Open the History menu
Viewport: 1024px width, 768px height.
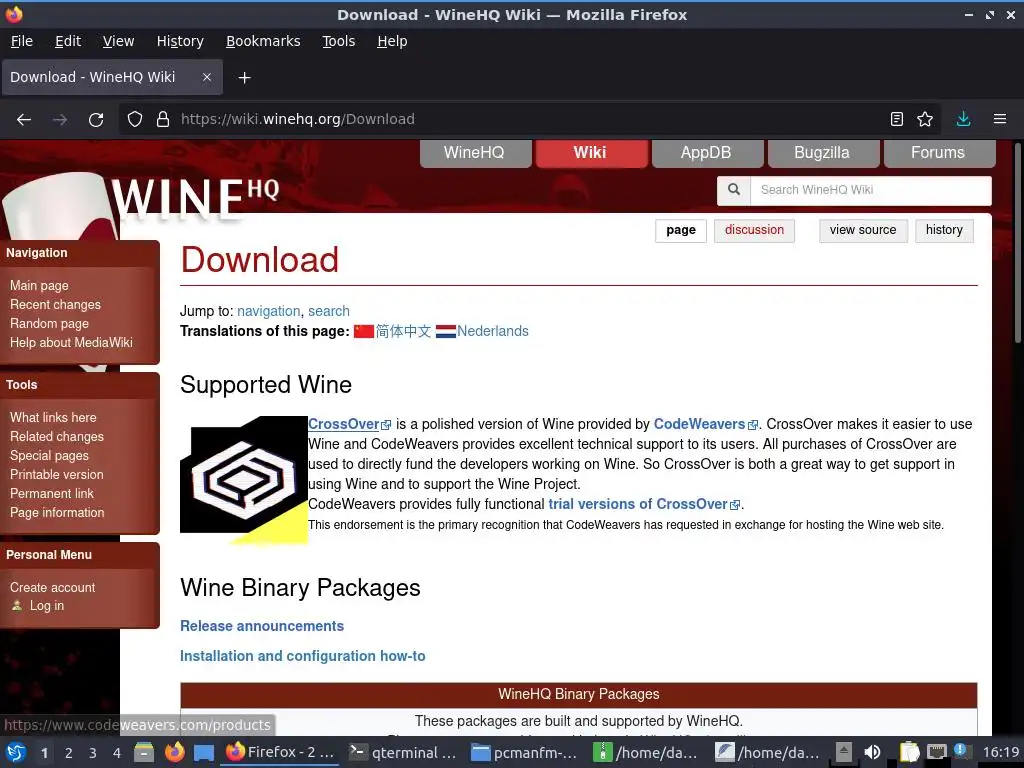coord(180,41)
